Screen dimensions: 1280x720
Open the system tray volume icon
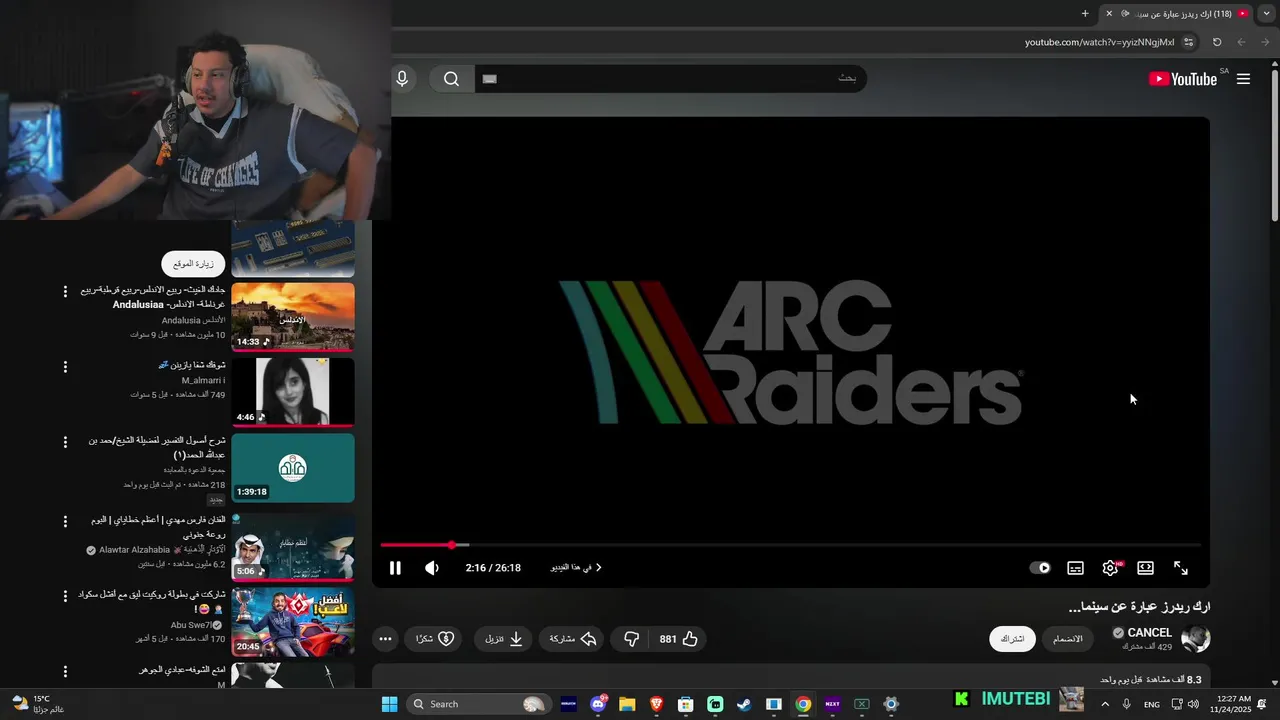coord(1193,704)
